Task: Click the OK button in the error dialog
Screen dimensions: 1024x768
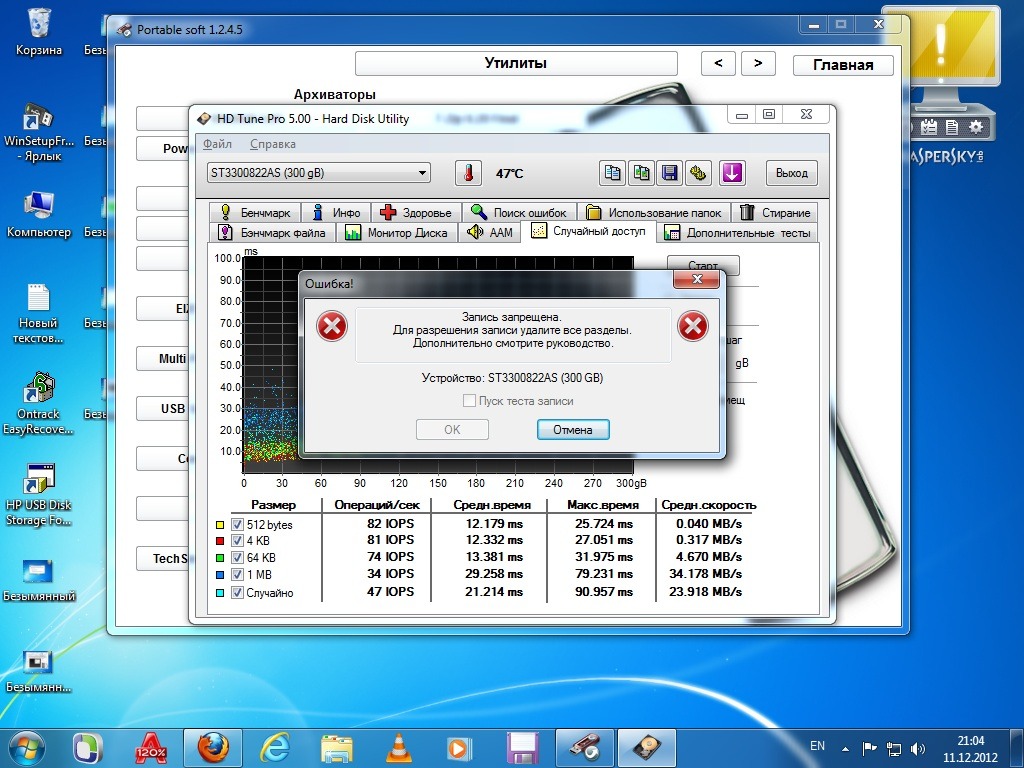Action: click(452, 429)
